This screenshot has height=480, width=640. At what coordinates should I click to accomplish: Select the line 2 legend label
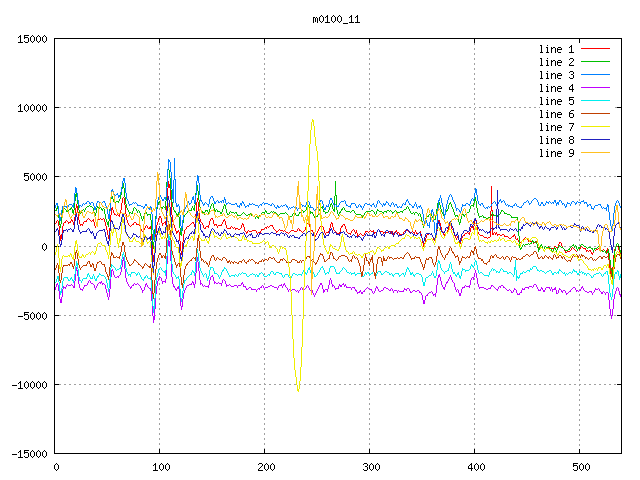tap(556, 62)
